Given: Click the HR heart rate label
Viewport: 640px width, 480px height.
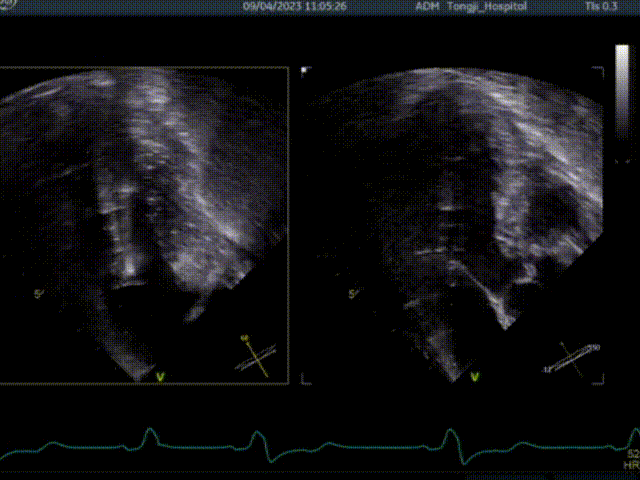Looking at the screenshot, I should point(630,466).
